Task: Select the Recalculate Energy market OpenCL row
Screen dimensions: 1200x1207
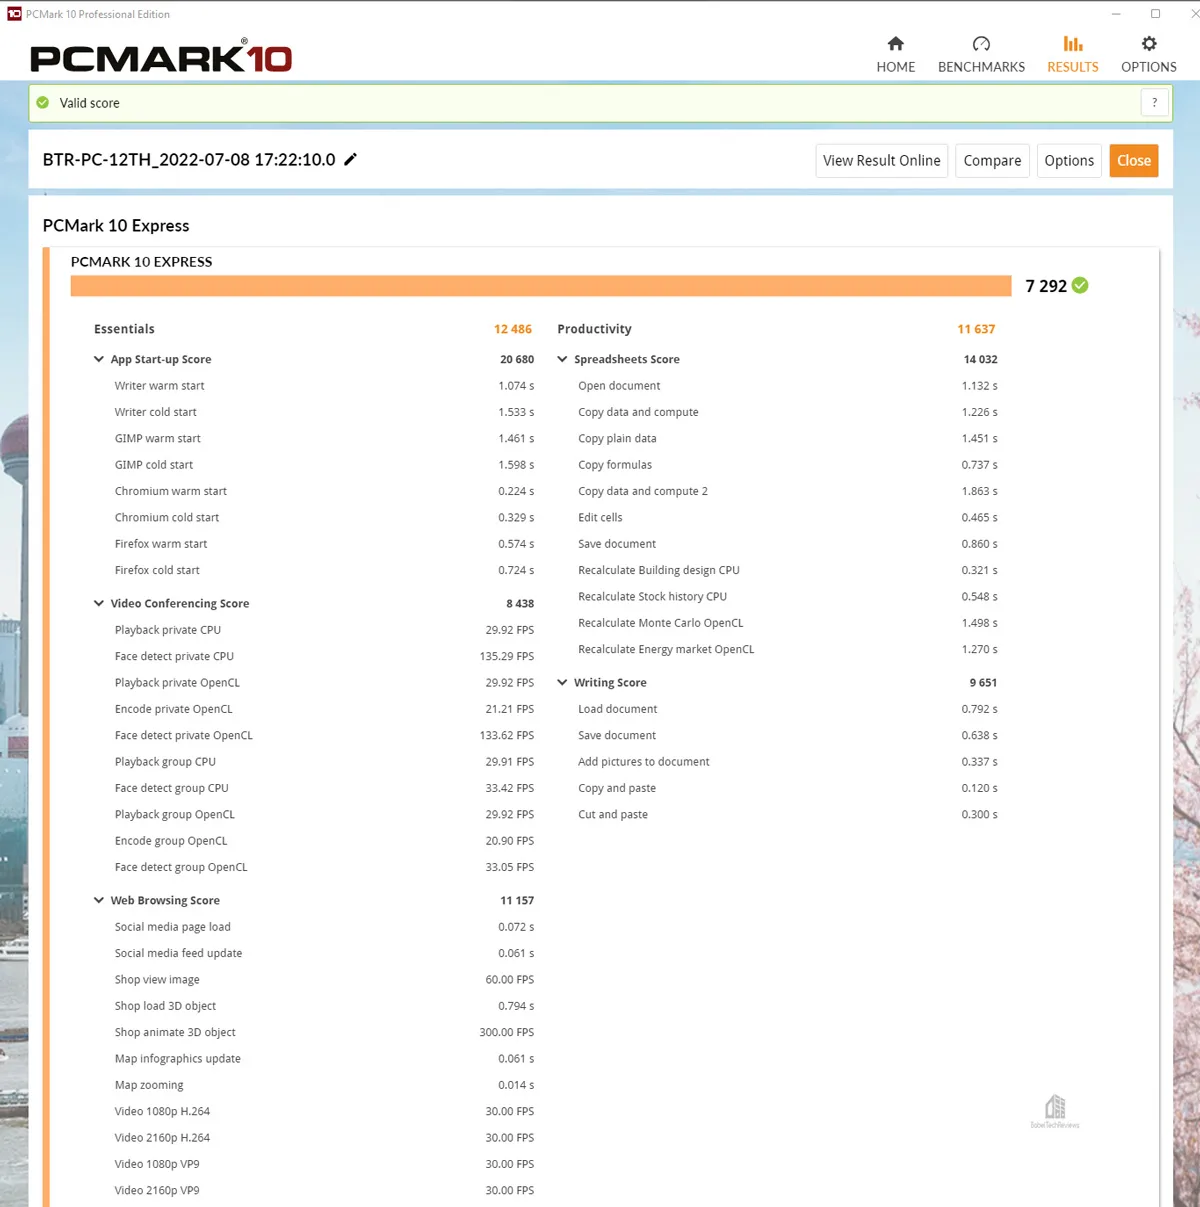Action: tap(788, 649)
